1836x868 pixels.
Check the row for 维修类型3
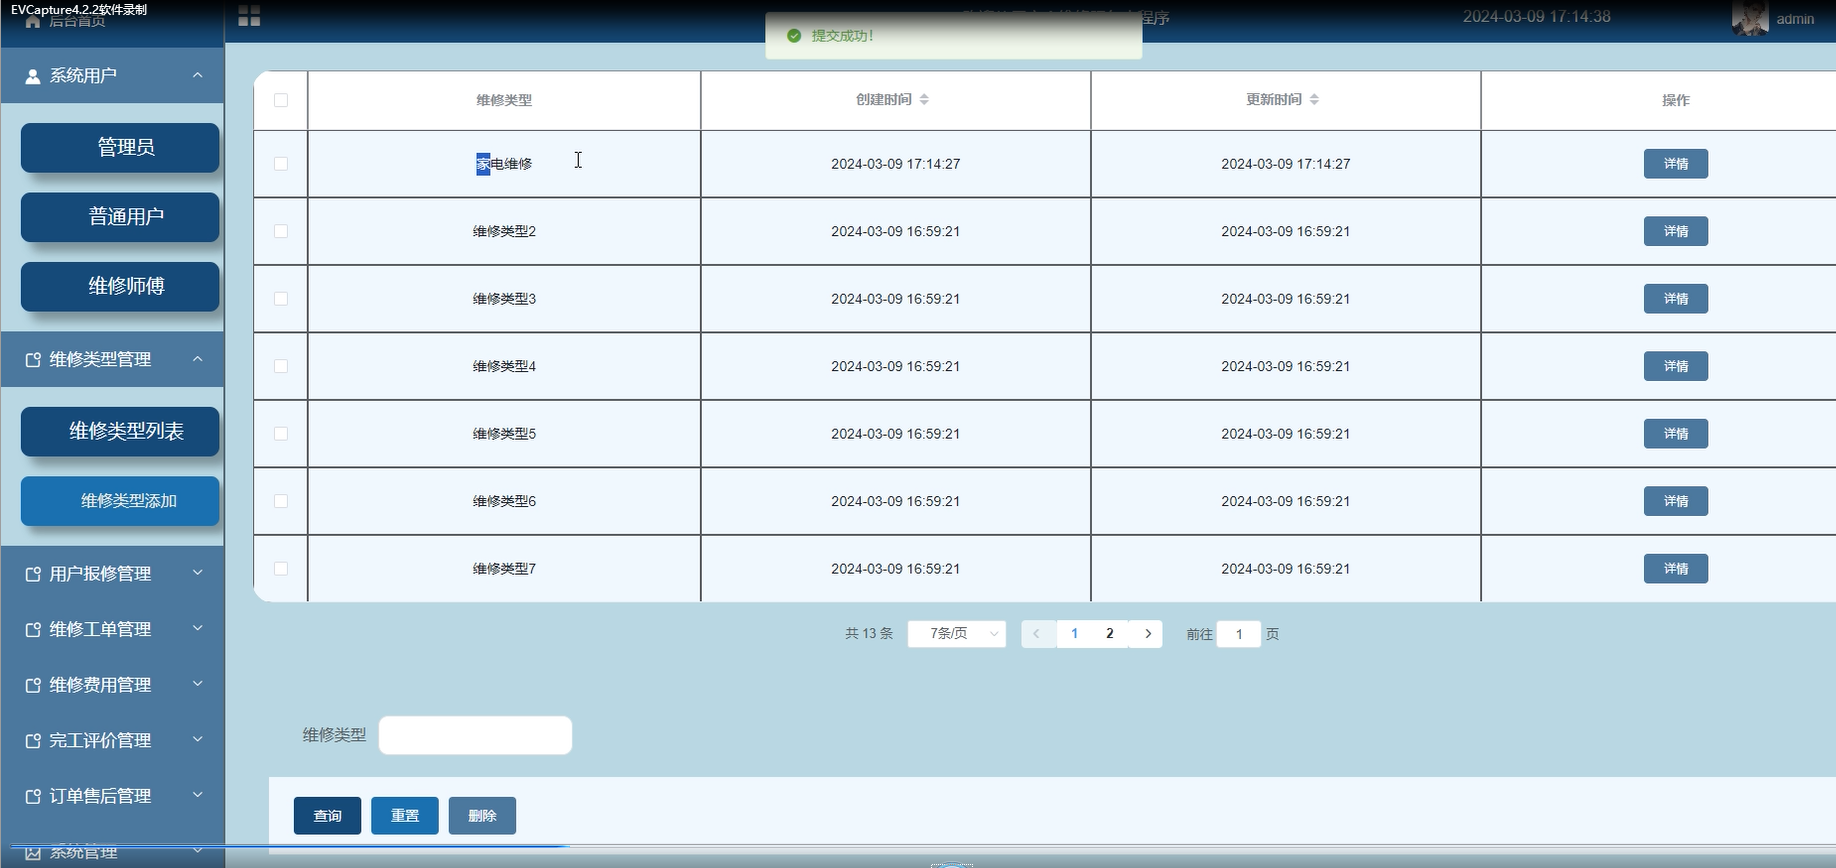point(281,299)
